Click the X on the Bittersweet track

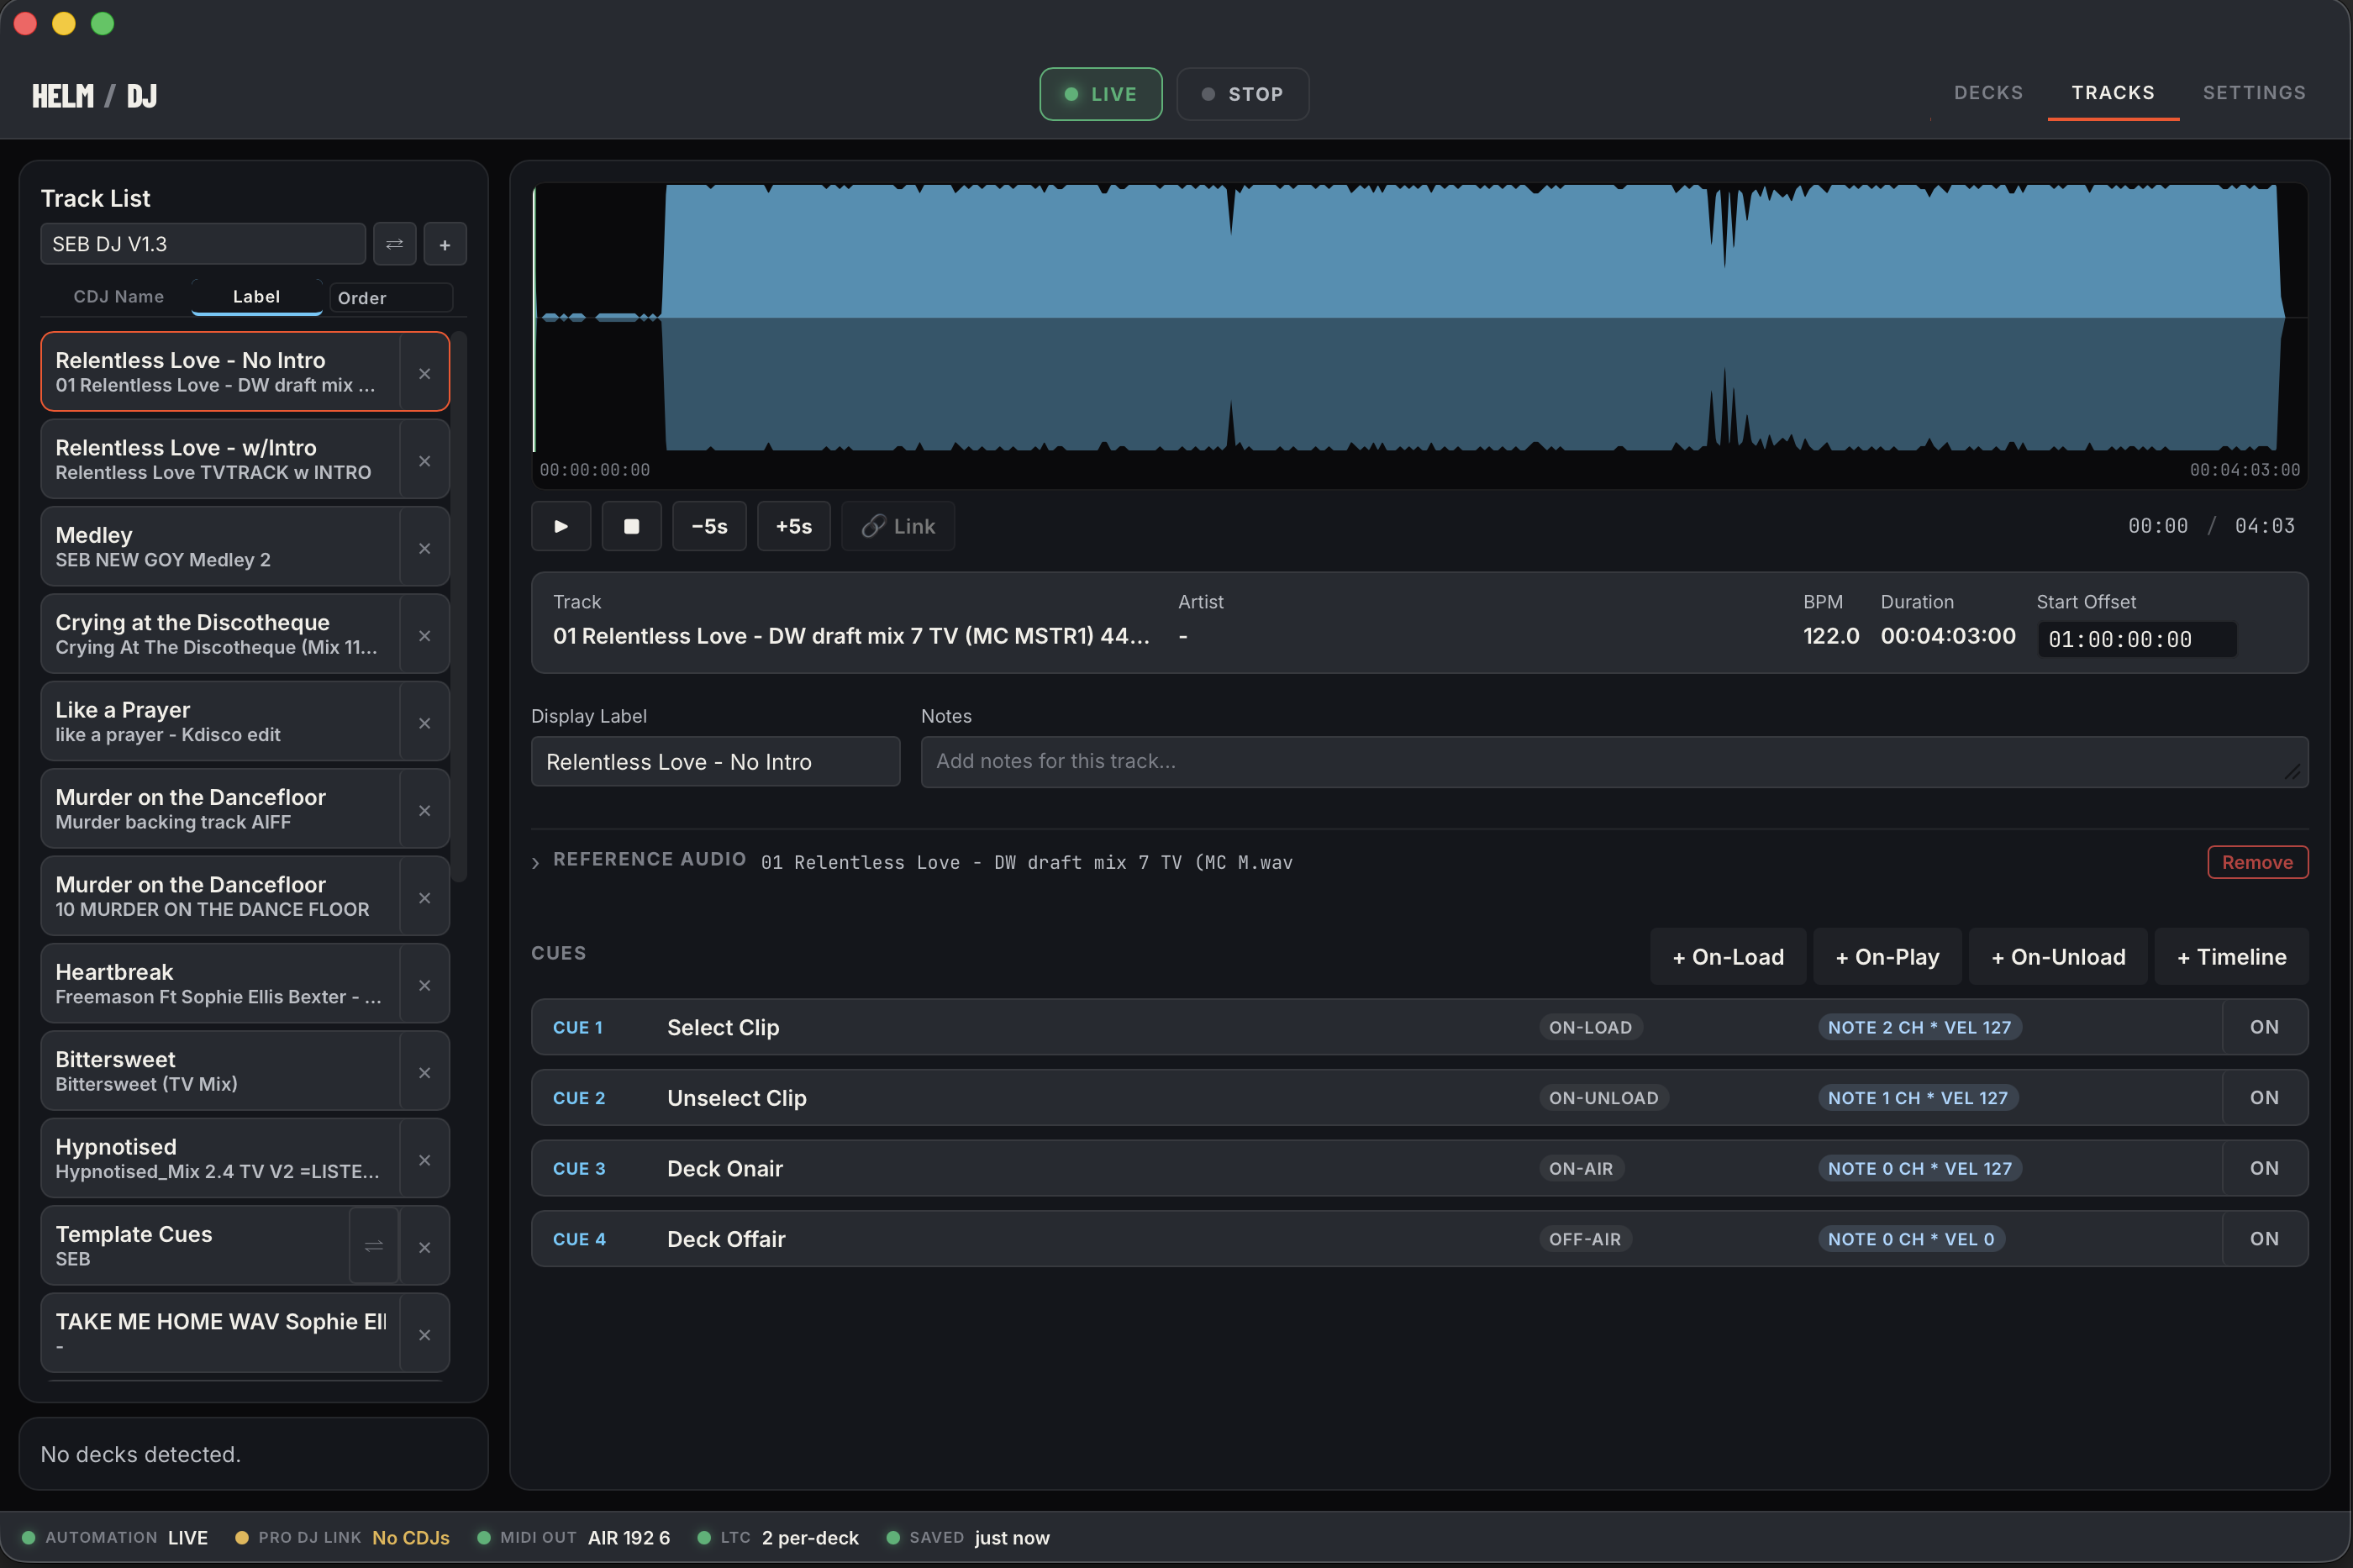coord(424,1073)
